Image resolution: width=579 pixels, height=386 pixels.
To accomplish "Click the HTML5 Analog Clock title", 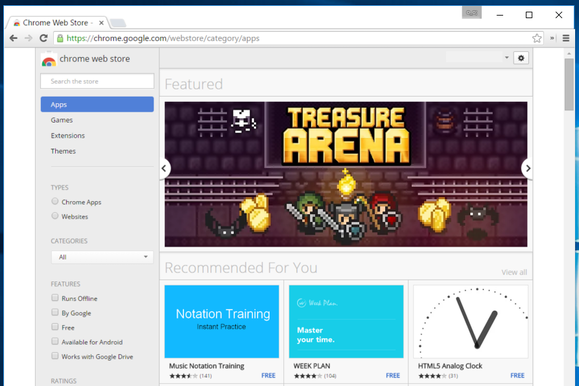I will tap(450, 366).
